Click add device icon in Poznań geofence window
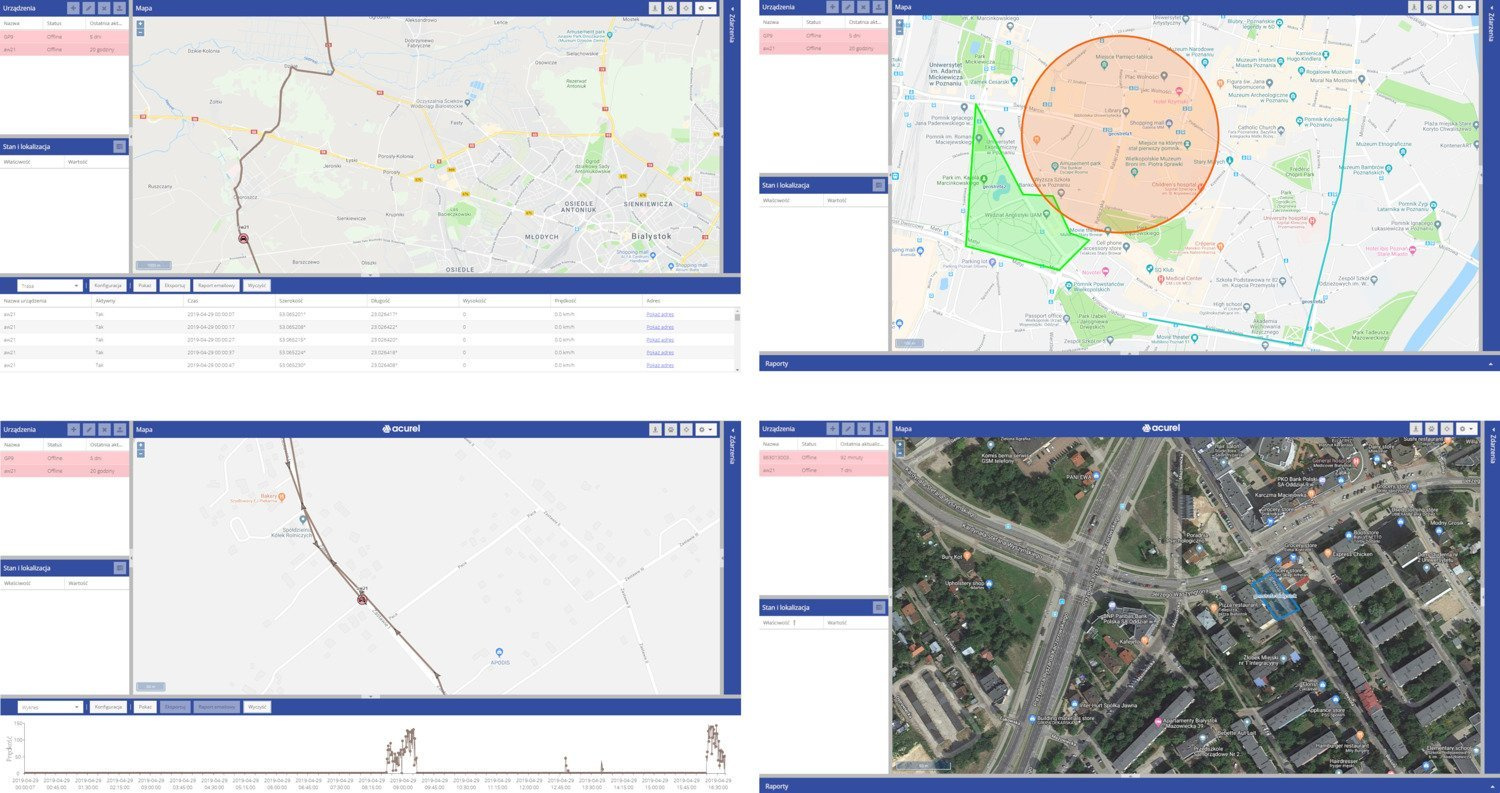Image resolution: width=1500 pixels, height=793 pixels. 832,7
